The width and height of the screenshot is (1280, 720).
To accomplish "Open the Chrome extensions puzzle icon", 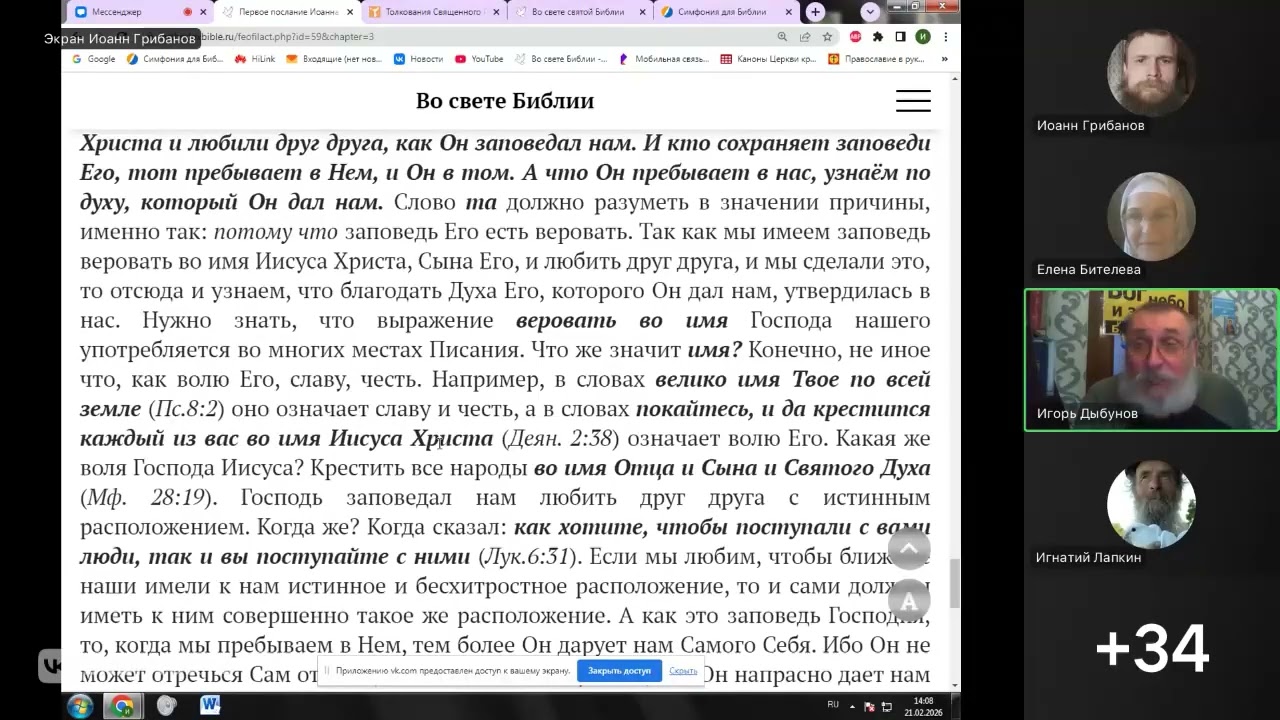I will click(x=878, y=37).
